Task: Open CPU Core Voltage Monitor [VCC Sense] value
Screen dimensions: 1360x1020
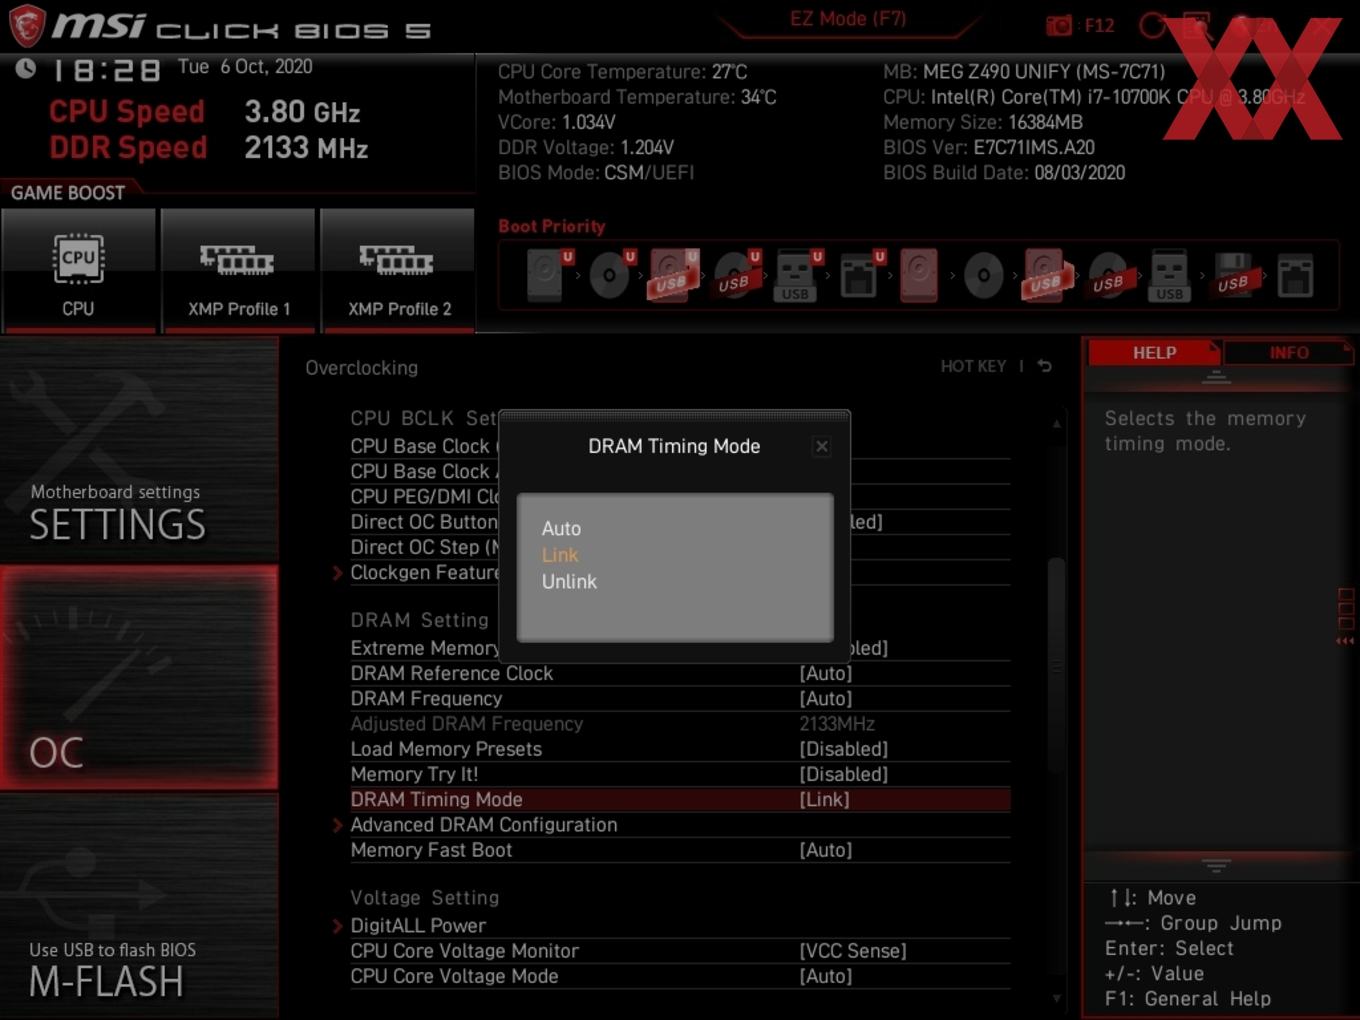Action: (x=853, y=951)
